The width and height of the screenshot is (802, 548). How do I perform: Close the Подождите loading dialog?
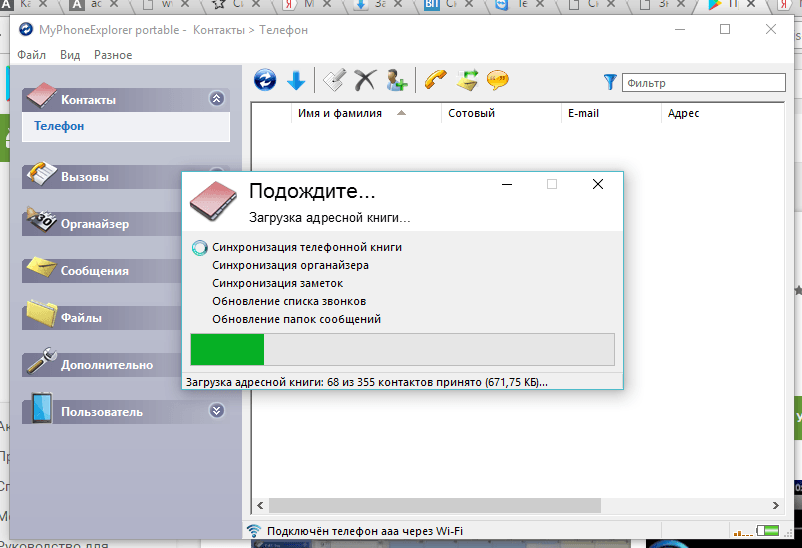[x=597, y=185]
